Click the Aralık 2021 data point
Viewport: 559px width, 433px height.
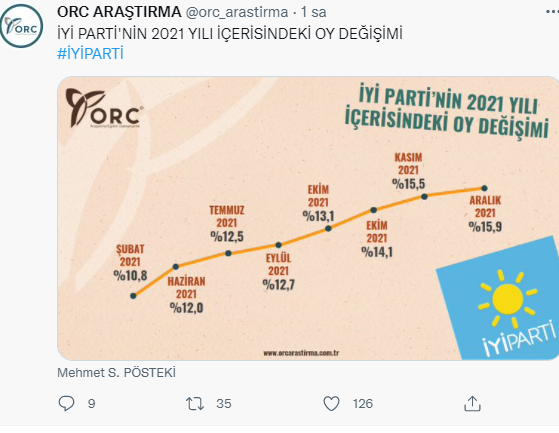click(x=484, y=188)
